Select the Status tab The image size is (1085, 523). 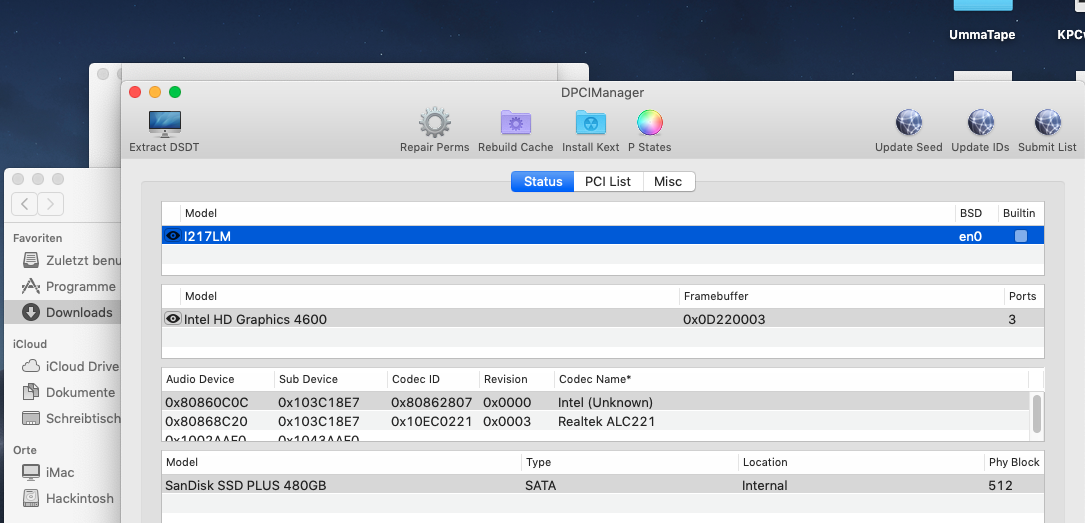[543, 181]
